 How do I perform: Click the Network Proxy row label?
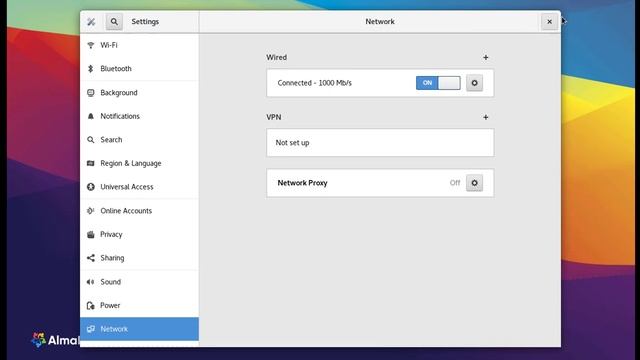pyautogui.click(x=302, y=183)
